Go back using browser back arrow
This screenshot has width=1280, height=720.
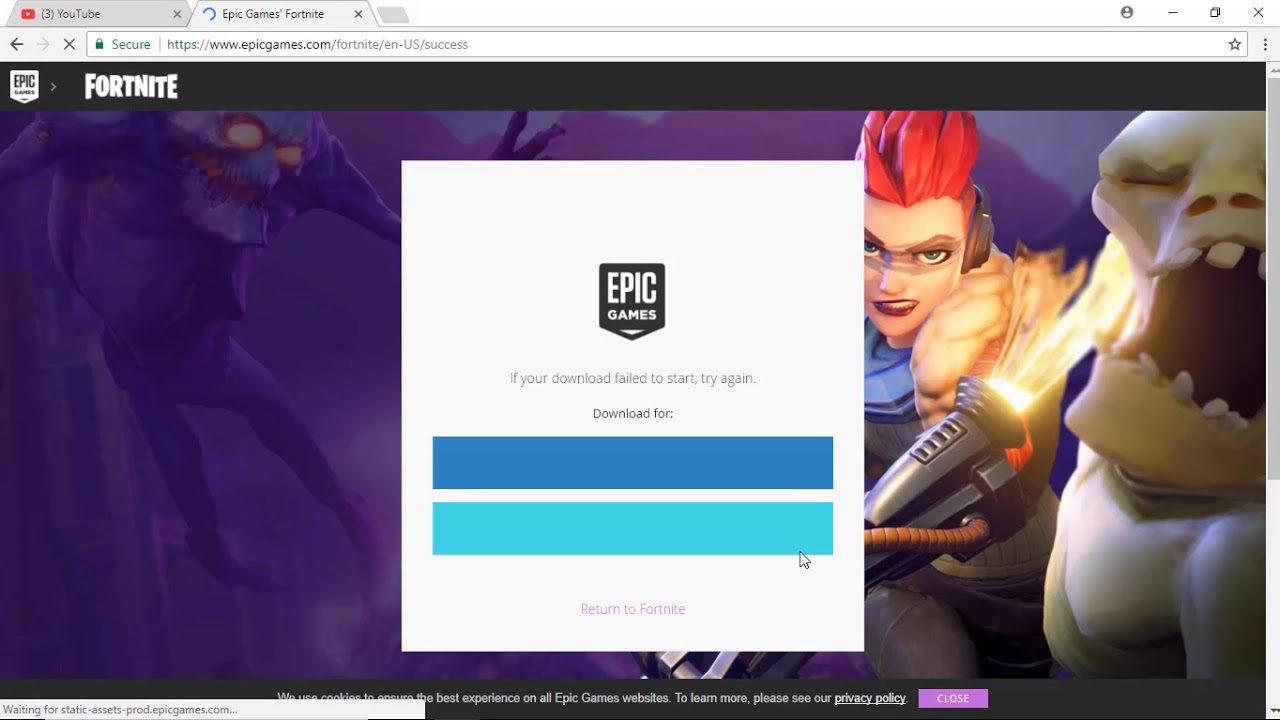pyautogui.click(x=16, y=44)
